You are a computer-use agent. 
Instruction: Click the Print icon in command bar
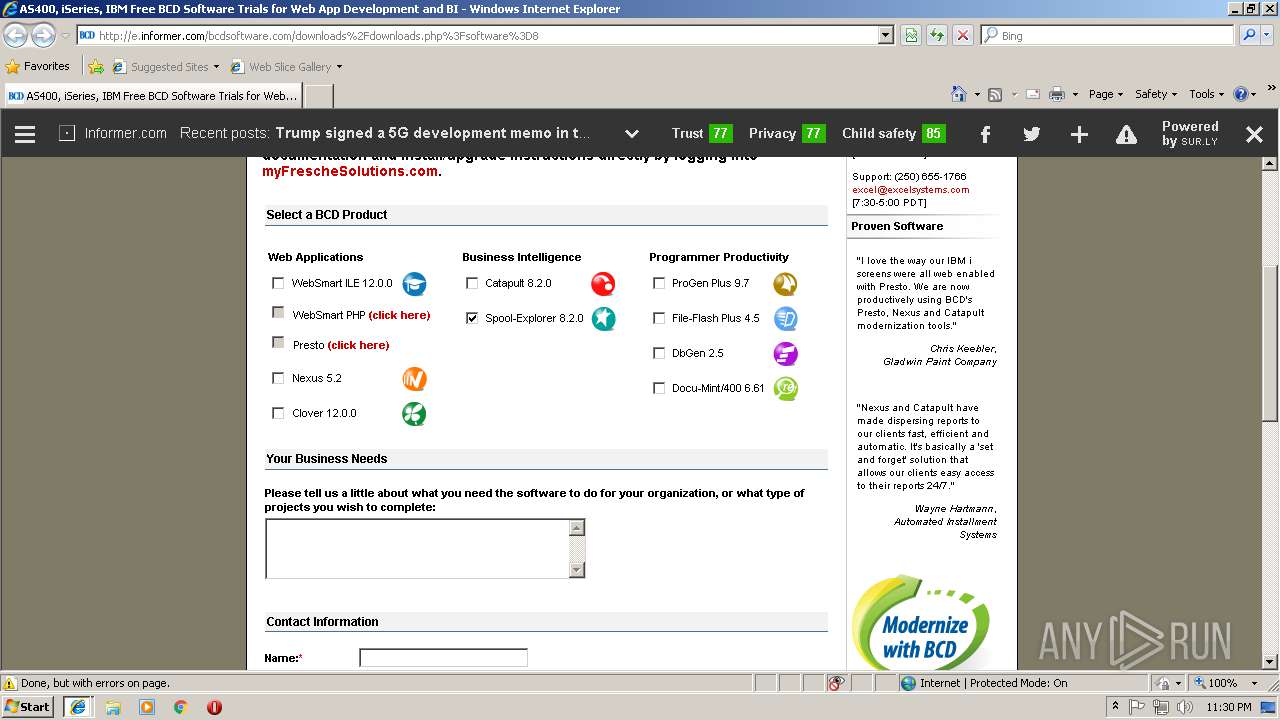1057,94
